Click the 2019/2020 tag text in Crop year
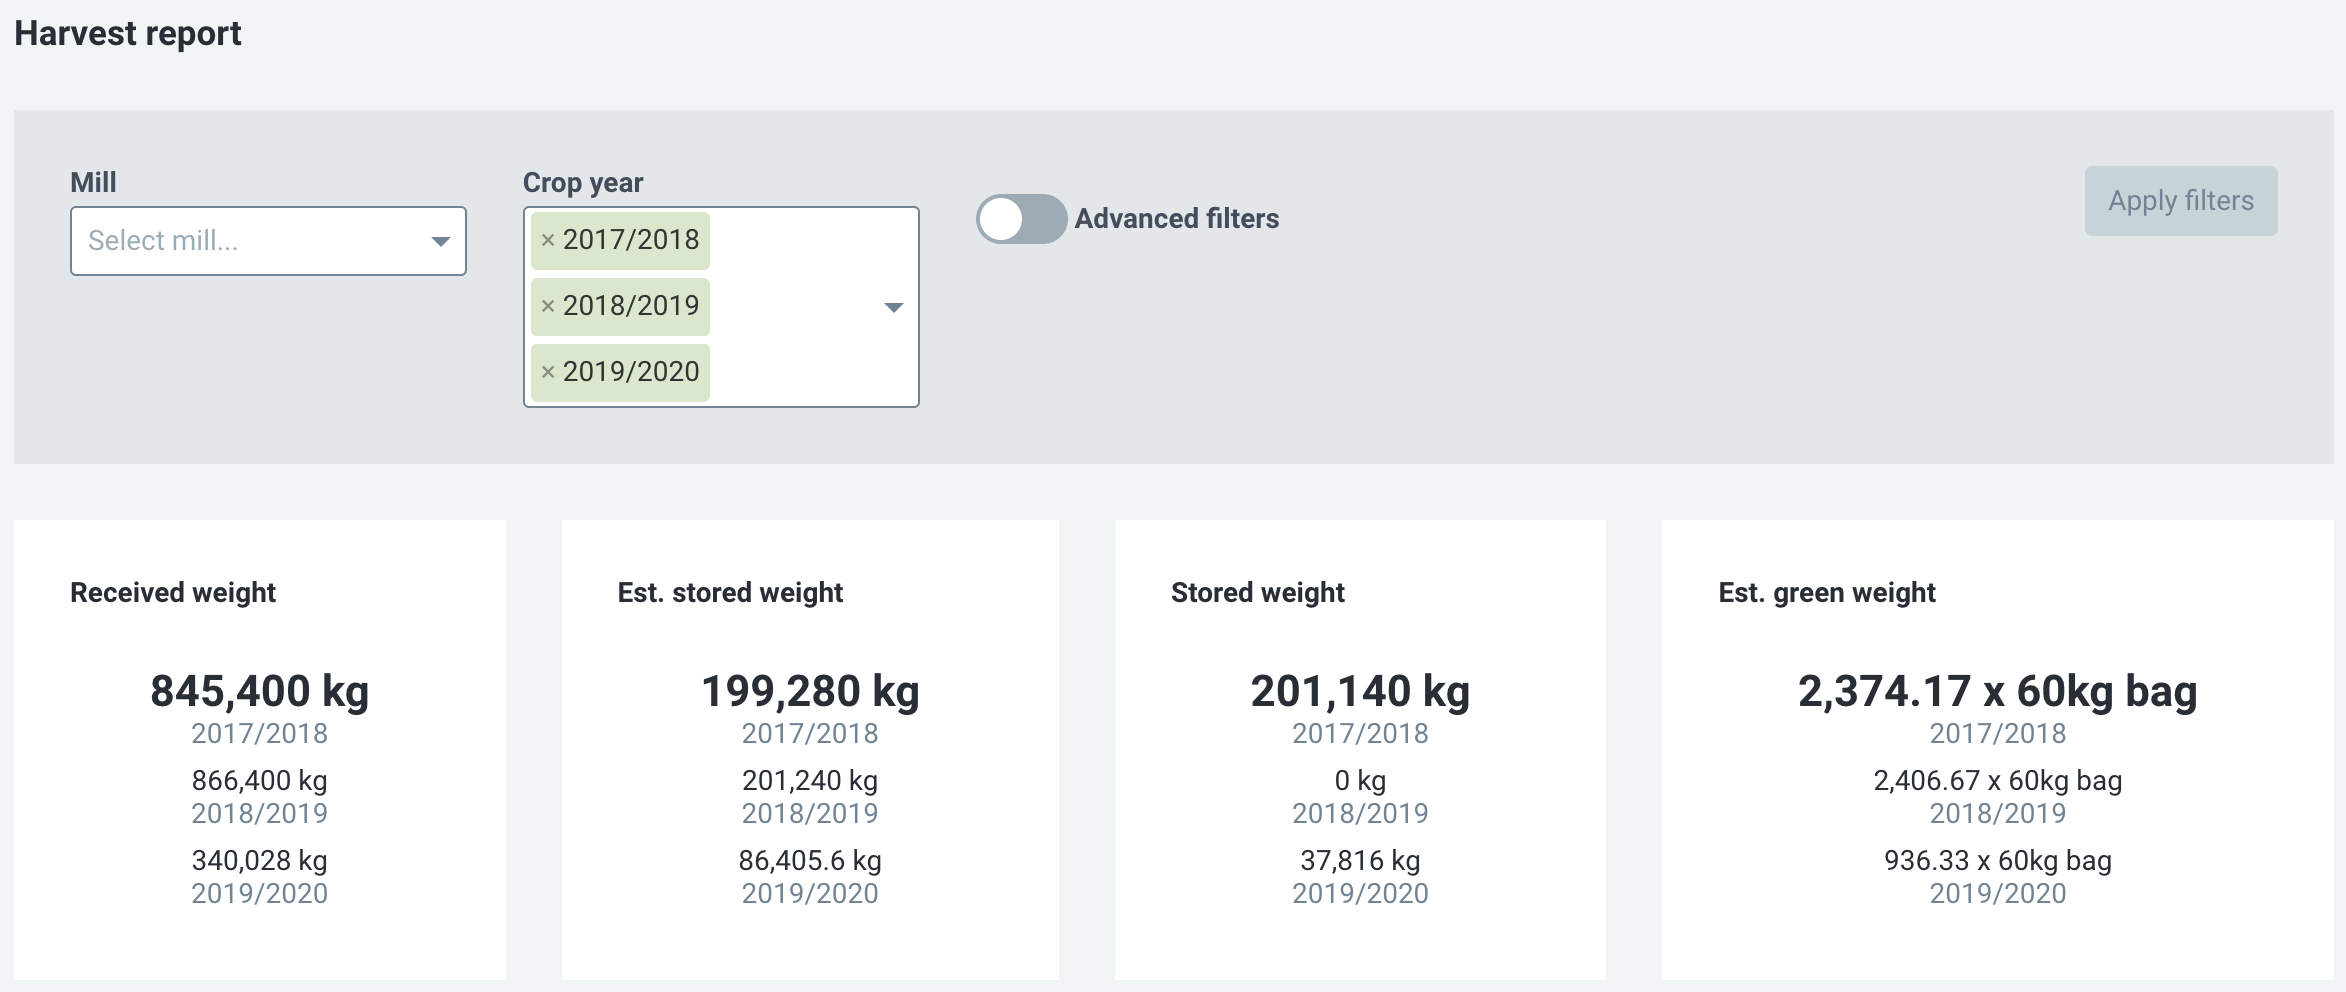This screenshot has height=992, width=2346. coord(631,373)
